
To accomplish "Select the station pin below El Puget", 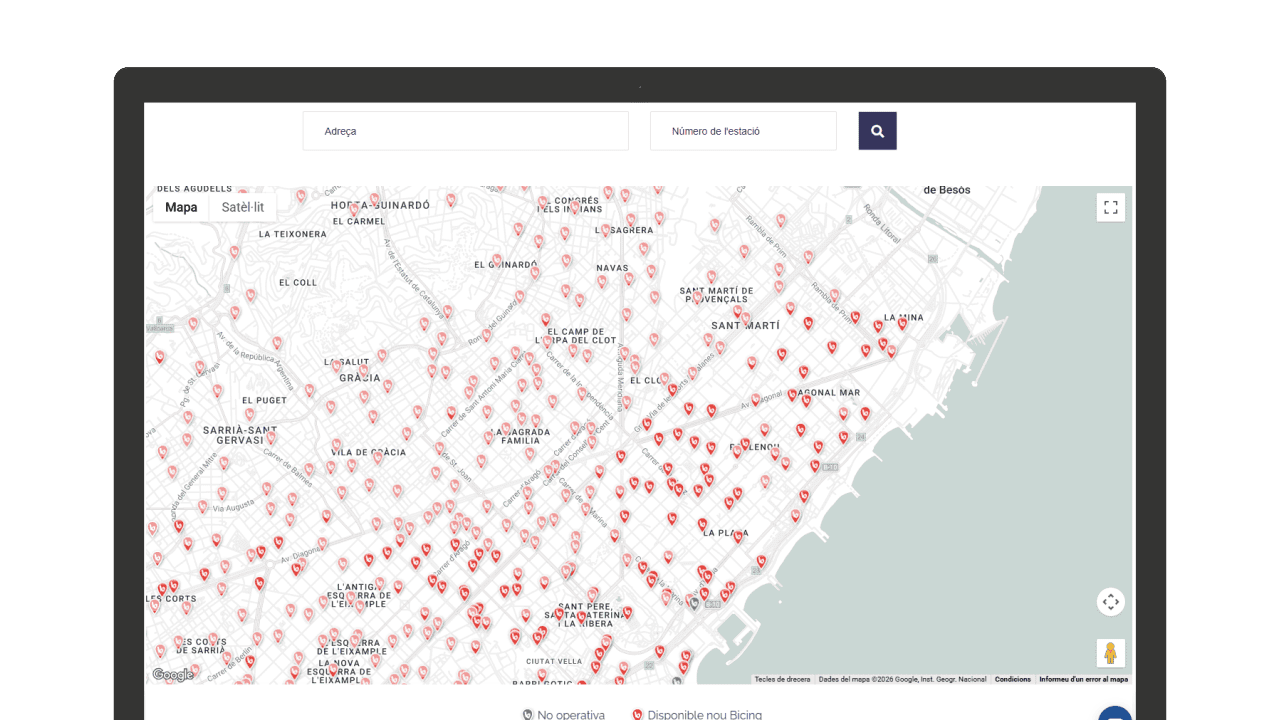I will [249, 414].
